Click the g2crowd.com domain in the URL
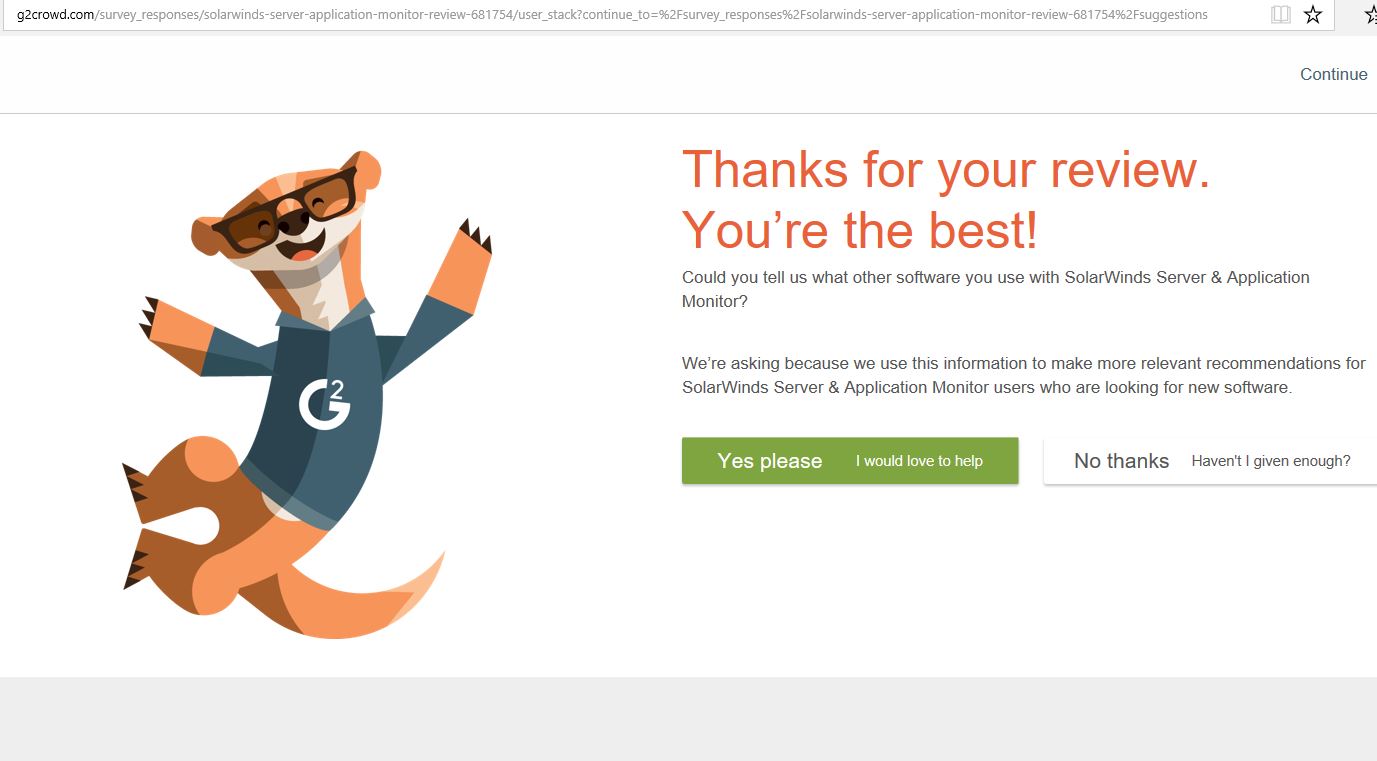 pos(55,14)
